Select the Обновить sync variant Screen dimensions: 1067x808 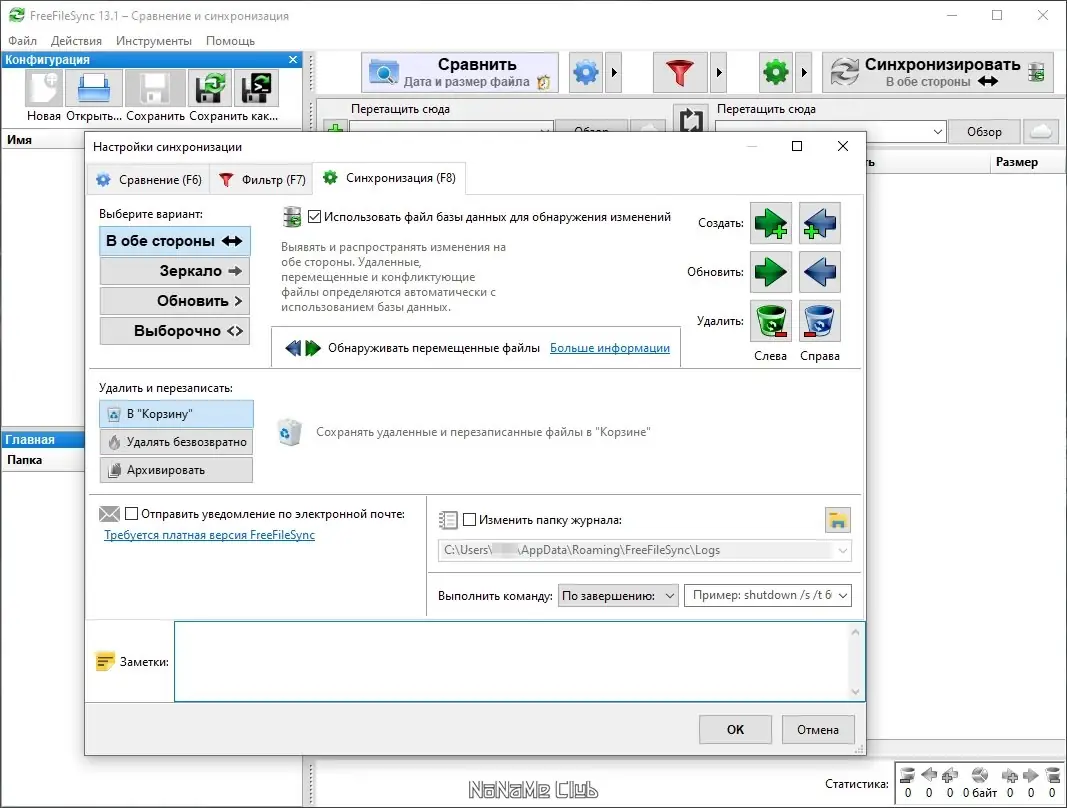(x=175, y=301)
